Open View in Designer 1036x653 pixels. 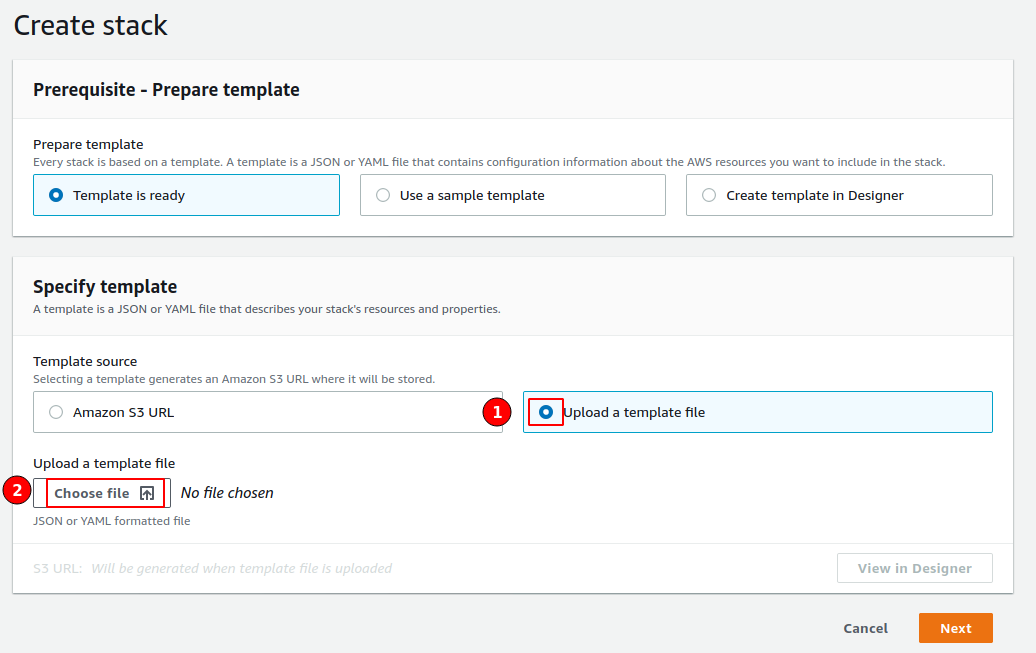[914, 568]
